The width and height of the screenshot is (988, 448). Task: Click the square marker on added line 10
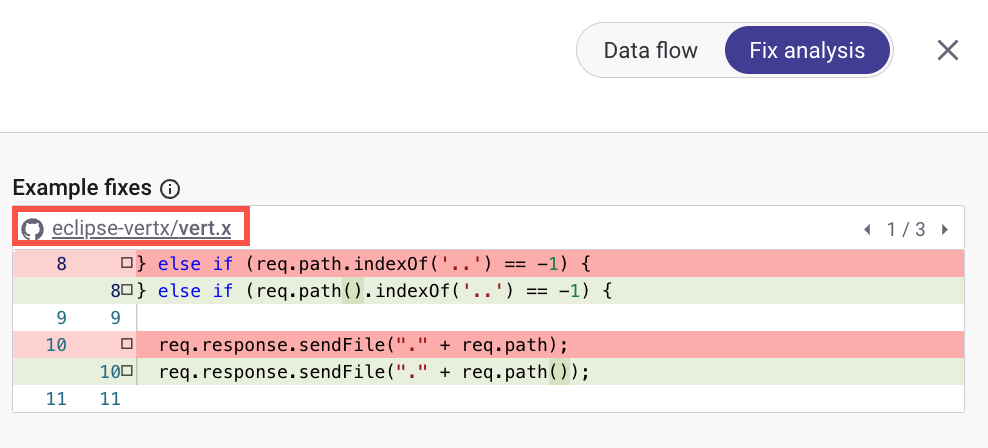pyautogui.click(x=127, y=372)
